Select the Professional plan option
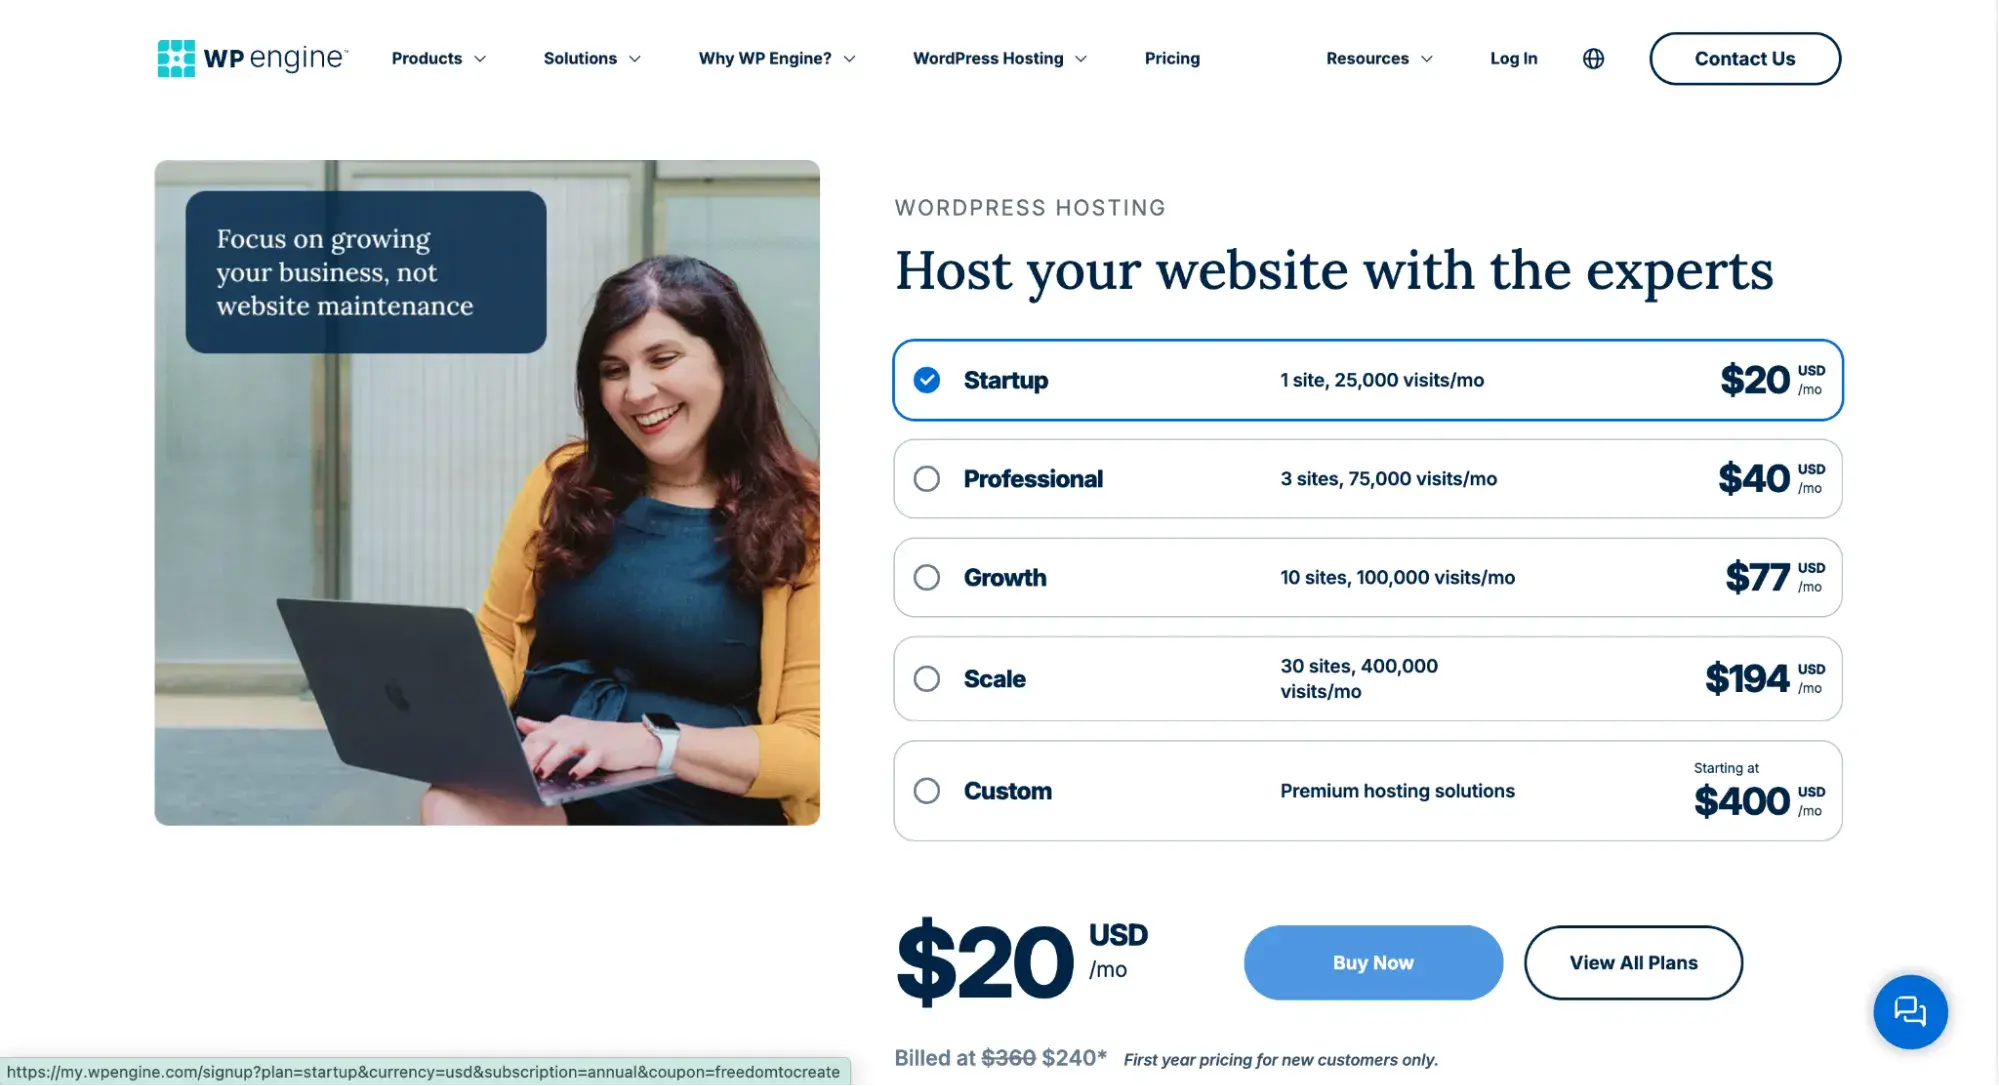The image size is (1999, 1086). click(x=927, y=477)
